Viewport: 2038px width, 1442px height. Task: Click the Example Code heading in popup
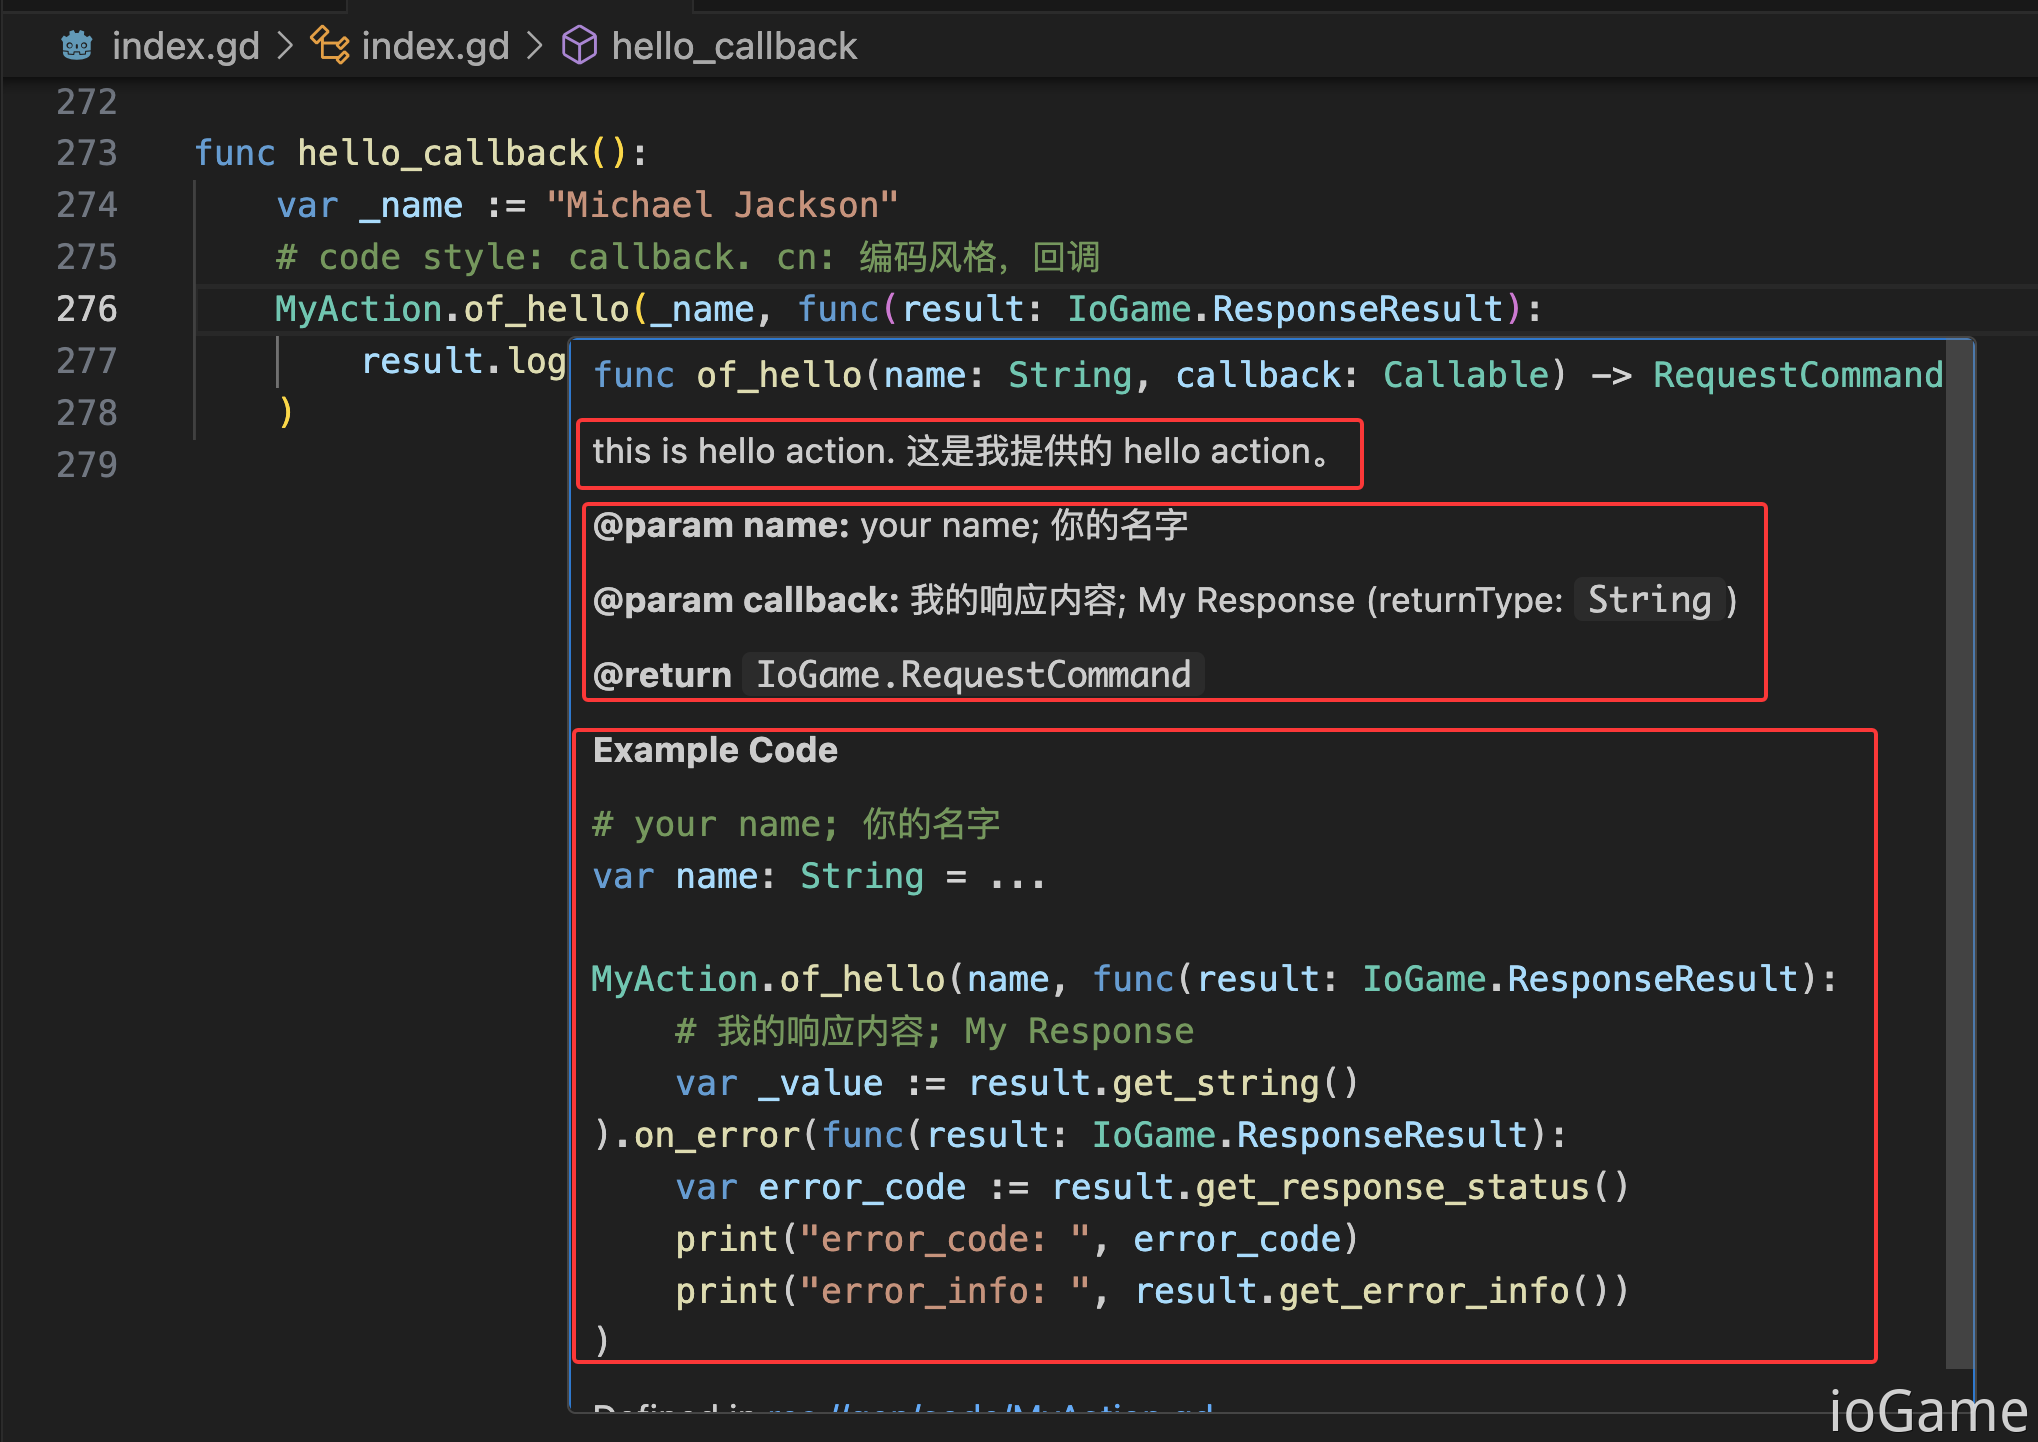(715, 750)
